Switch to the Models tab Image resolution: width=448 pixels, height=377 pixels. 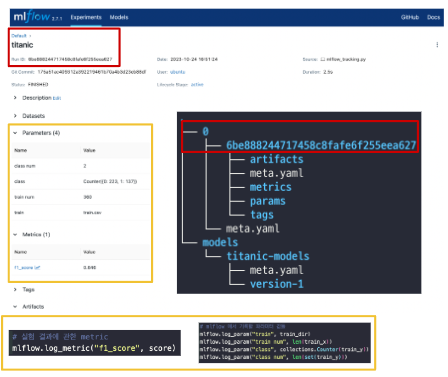[x=119, y=17]
